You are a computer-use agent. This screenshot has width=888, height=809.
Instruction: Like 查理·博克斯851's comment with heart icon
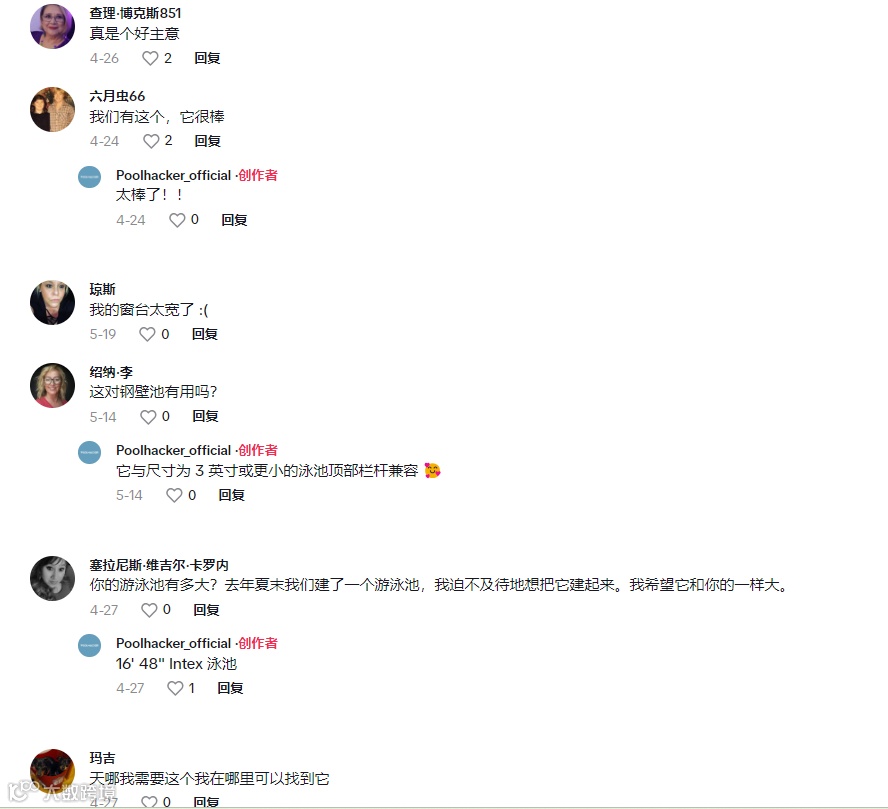[150, 58]
